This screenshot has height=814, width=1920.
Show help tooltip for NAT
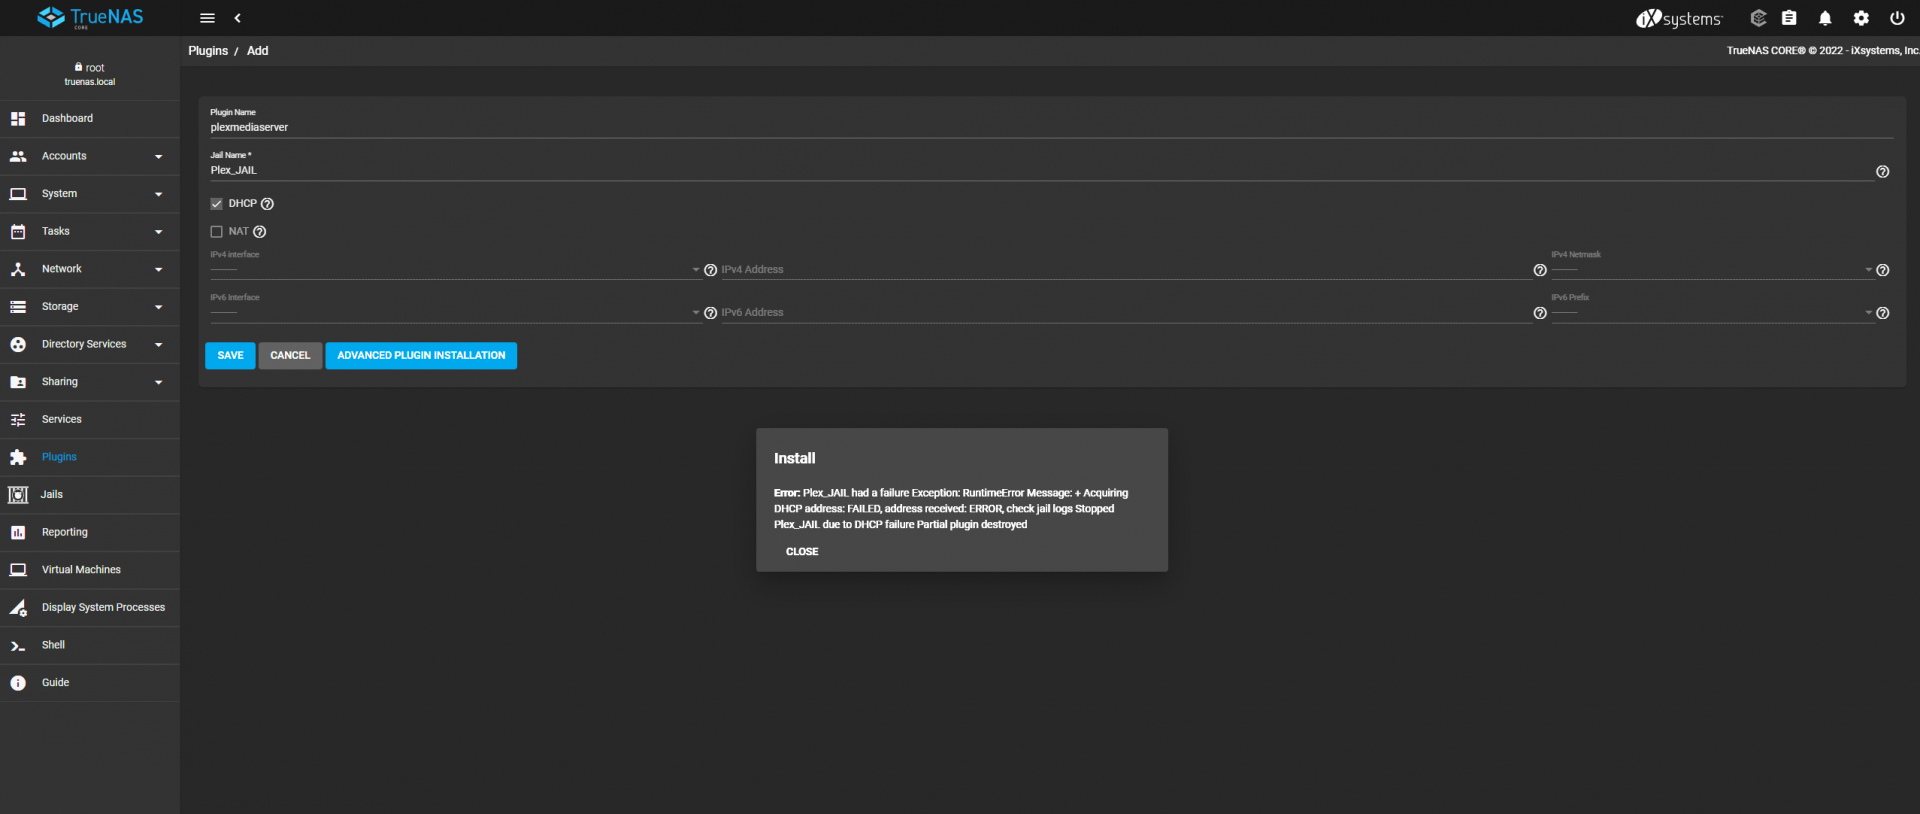(260, 232)
